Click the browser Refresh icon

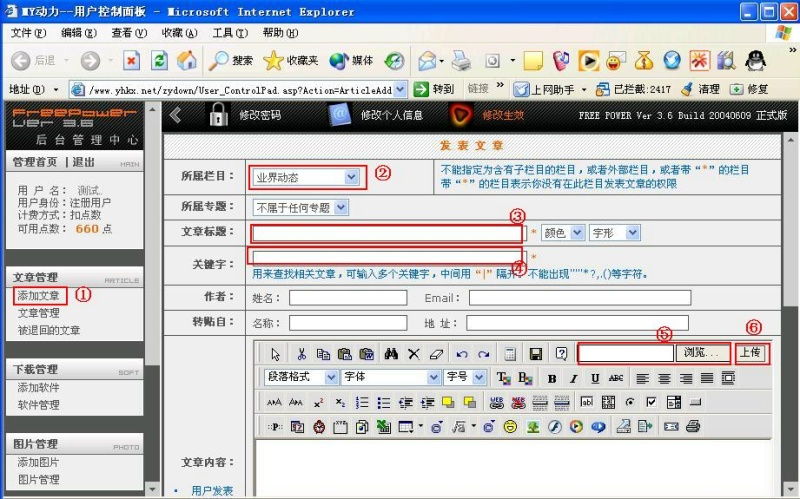(x=159, y=60)
